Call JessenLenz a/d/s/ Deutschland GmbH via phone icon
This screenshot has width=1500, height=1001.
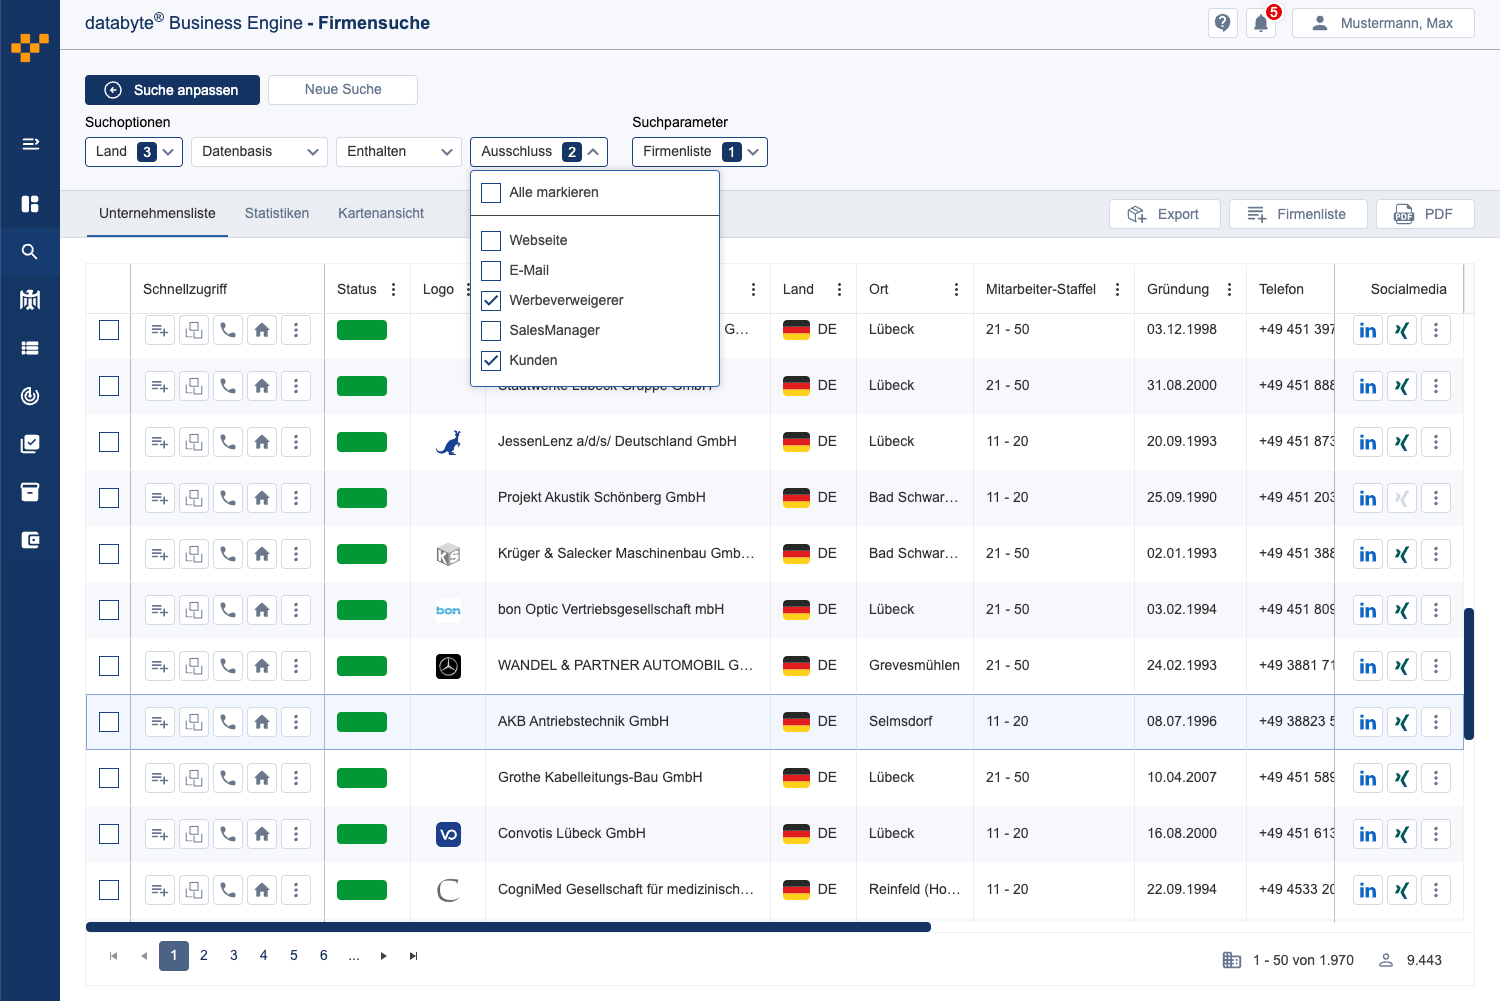click(x=228, y=442)
